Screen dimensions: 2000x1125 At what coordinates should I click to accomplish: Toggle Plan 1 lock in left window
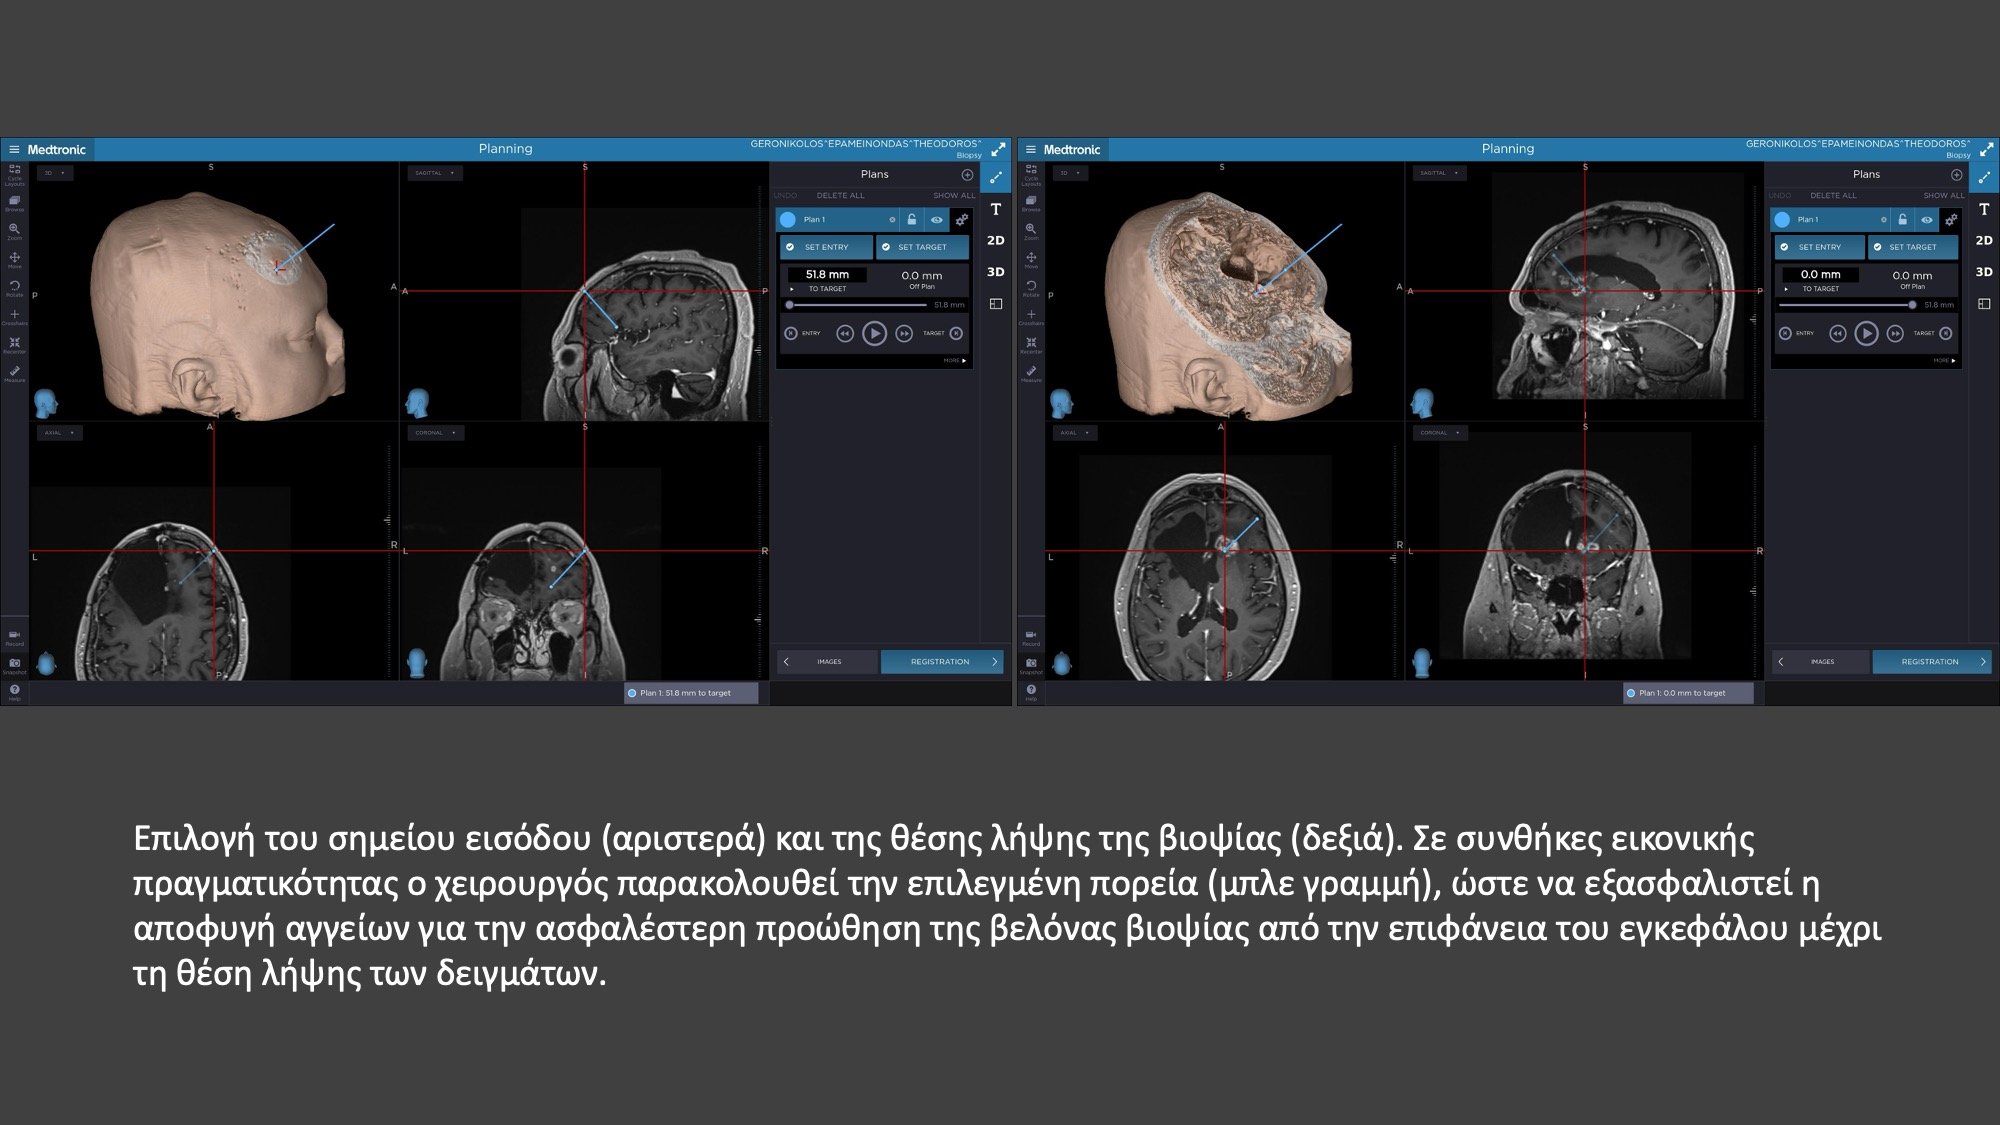[911, 220]
